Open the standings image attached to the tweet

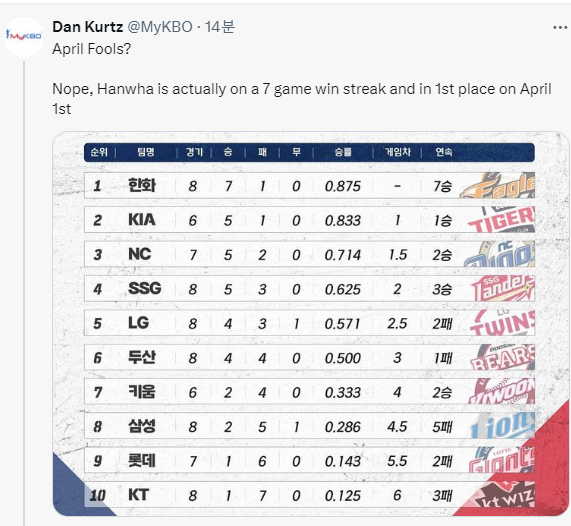[x=311, y=323]
